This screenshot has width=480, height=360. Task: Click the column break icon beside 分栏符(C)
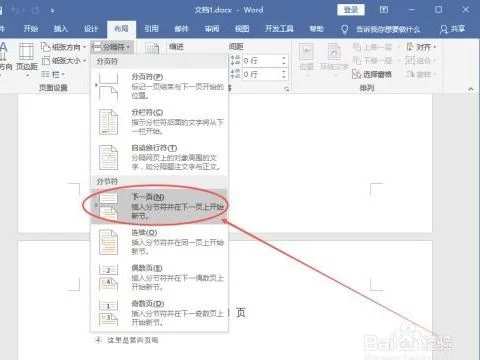click(x=109, y=122)
